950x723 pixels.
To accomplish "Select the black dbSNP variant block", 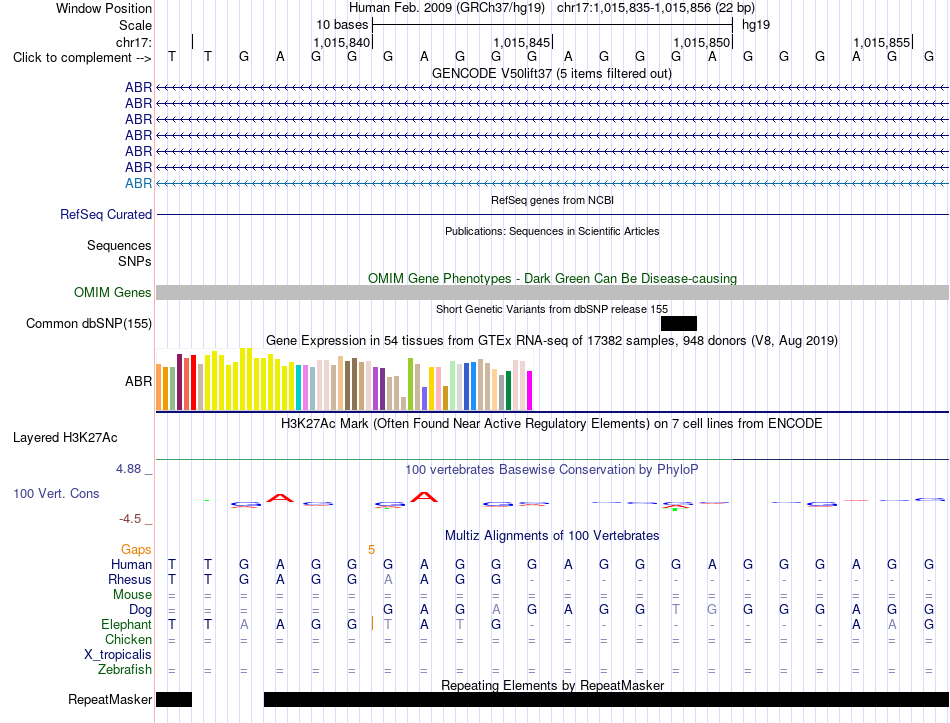I will [x=679, y=324].
